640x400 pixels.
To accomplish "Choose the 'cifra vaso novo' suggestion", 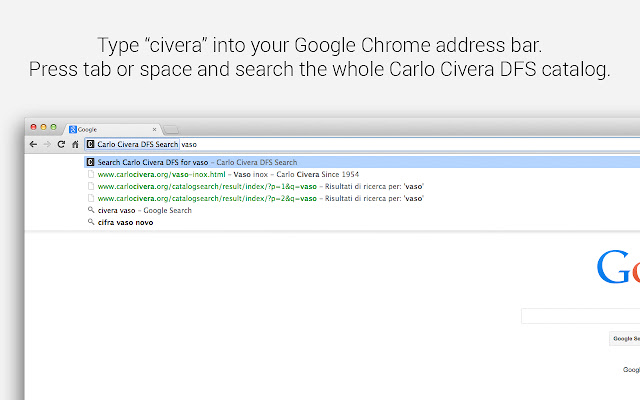I will (125, 222).
